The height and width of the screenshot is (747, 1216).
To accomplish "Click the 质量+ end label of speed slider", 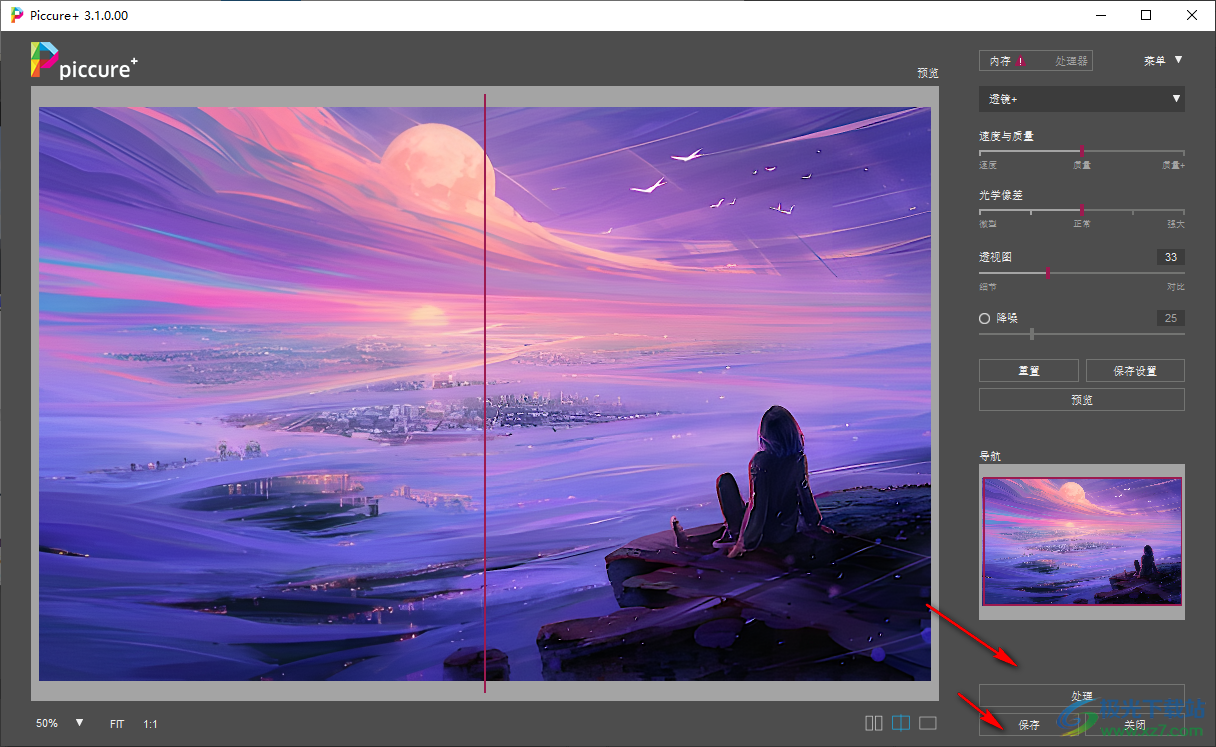I will coord(1173,165).
